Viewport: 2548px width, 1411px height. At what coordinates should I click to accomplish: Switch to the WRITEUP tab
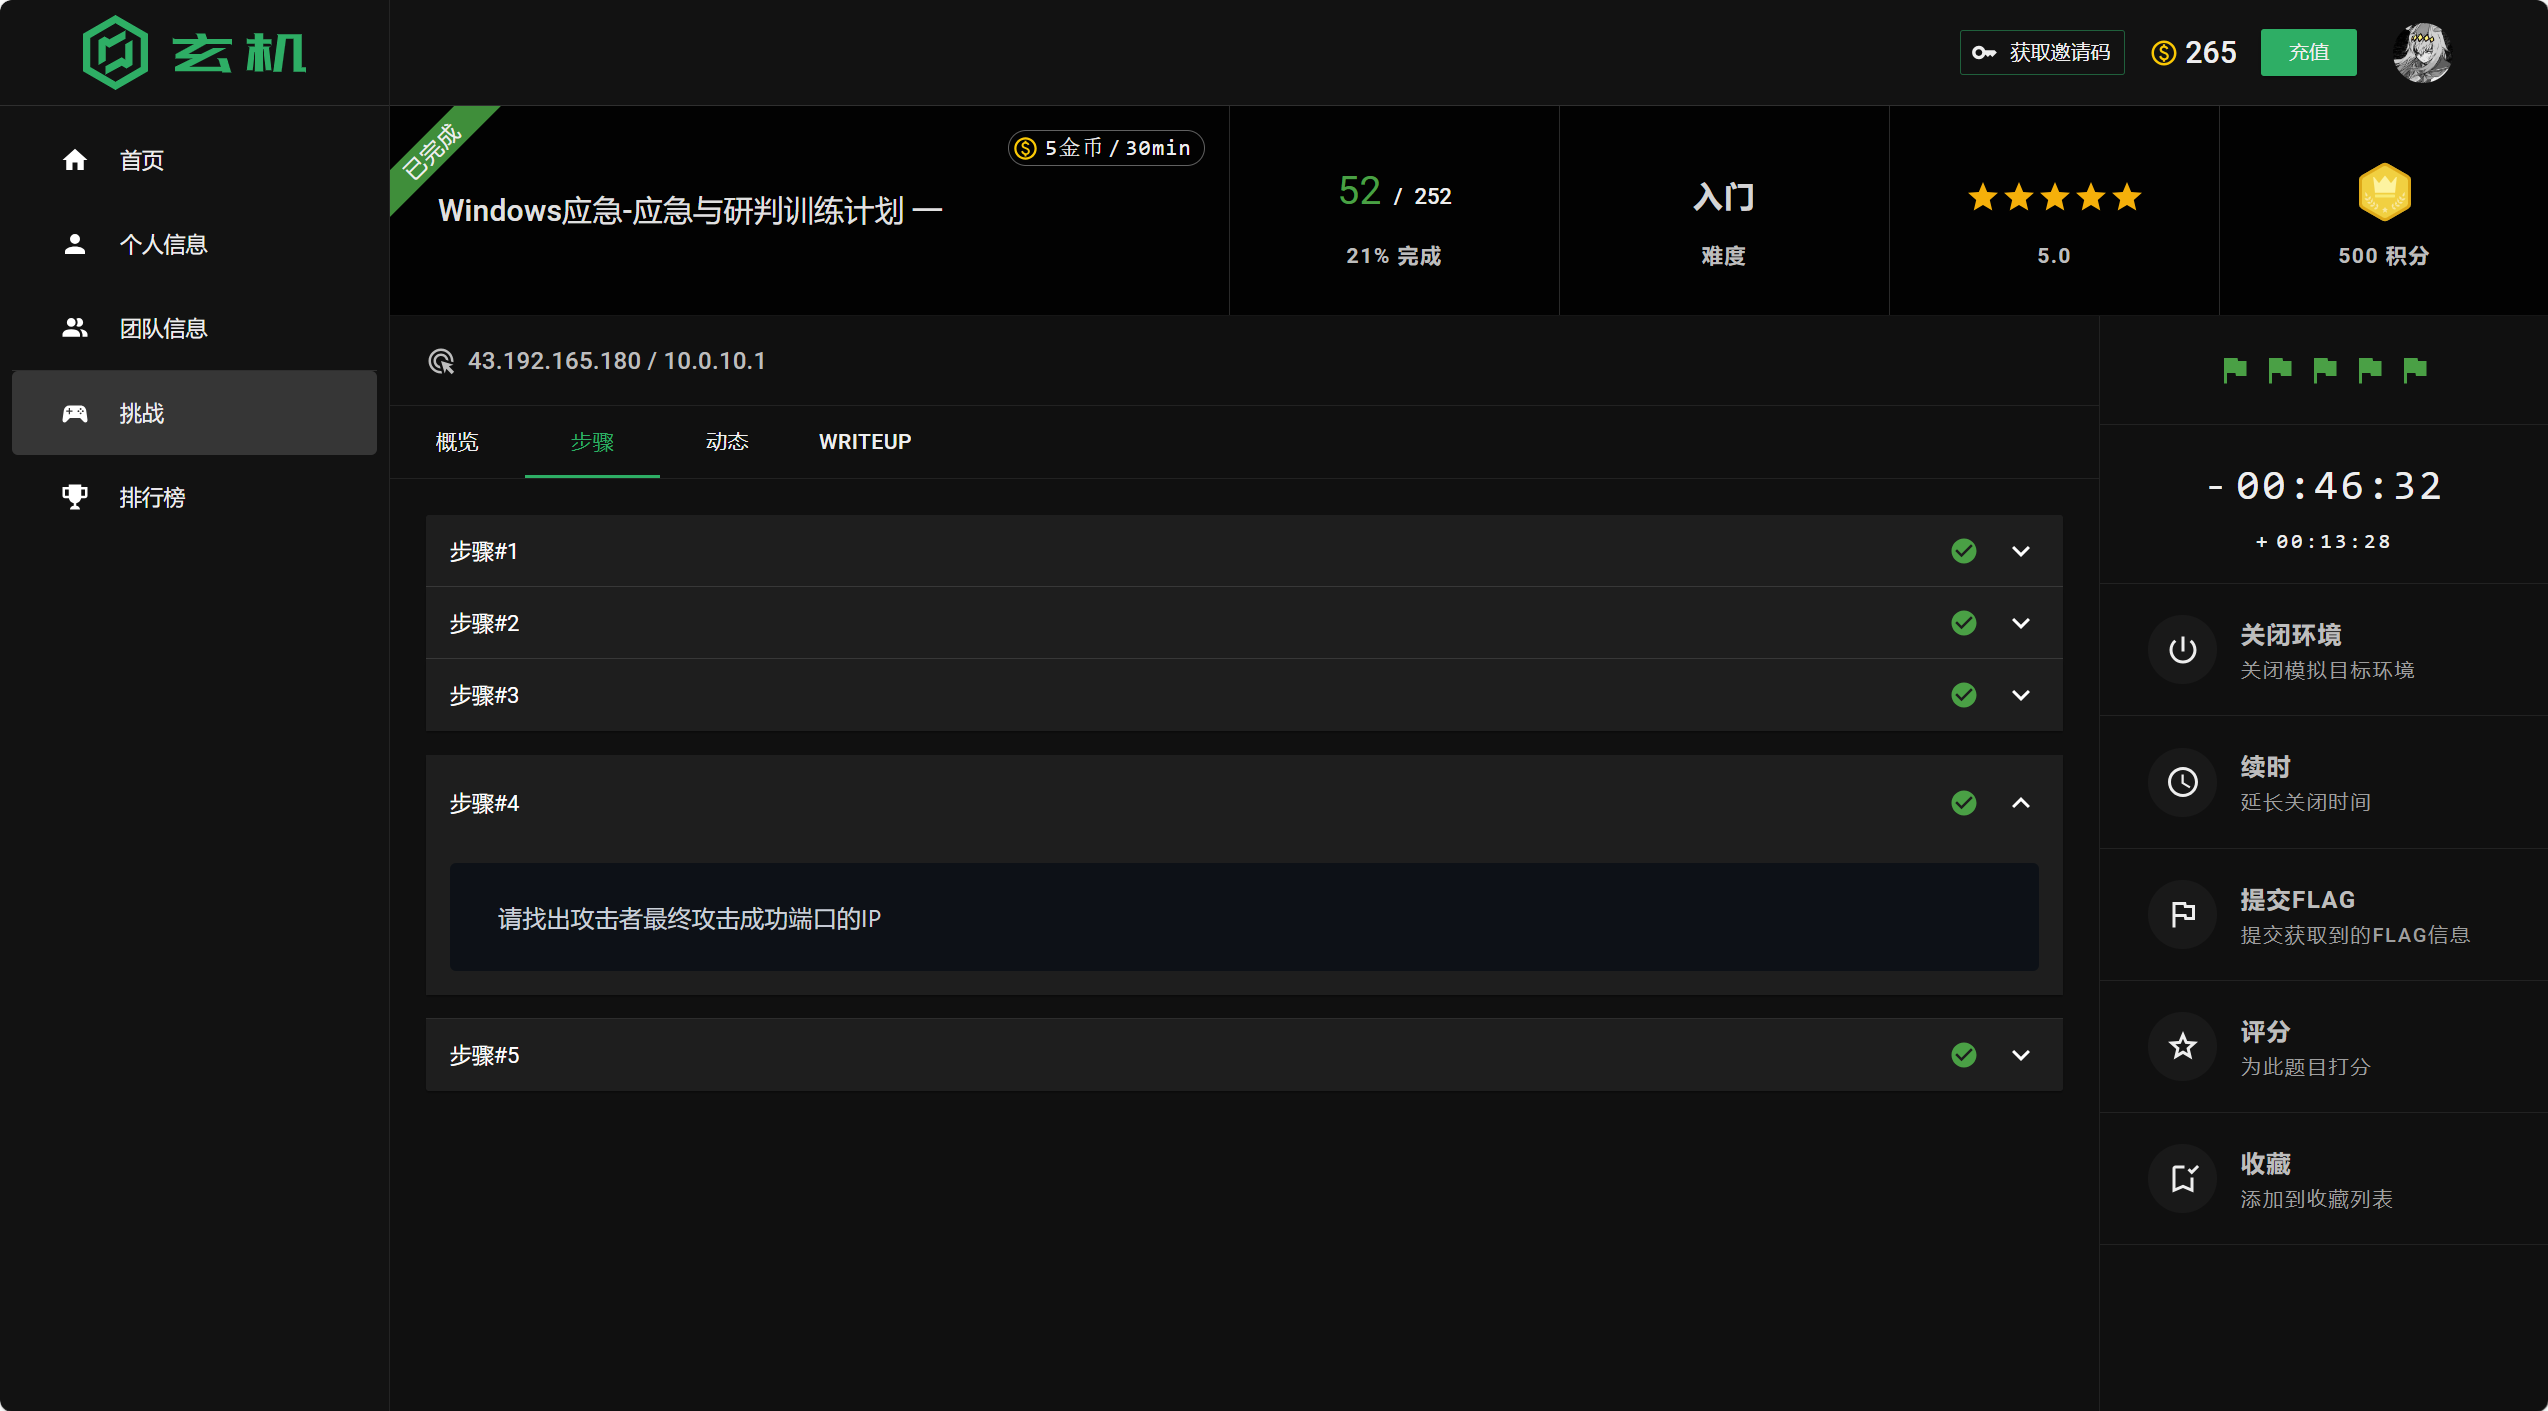coord(864,442)
